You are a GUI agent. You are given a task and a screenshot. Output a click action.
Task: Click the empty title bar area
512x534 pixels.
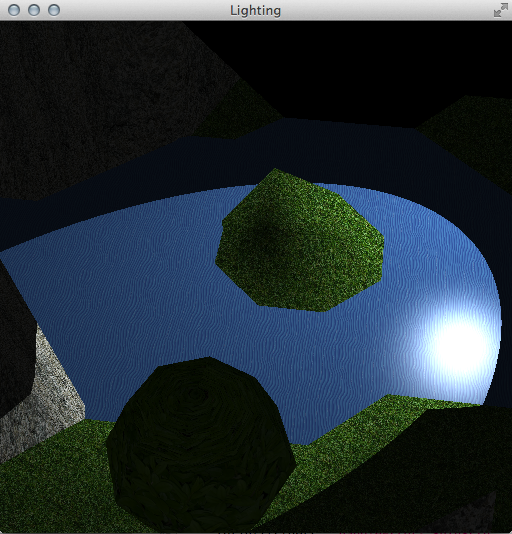[375, 10]
